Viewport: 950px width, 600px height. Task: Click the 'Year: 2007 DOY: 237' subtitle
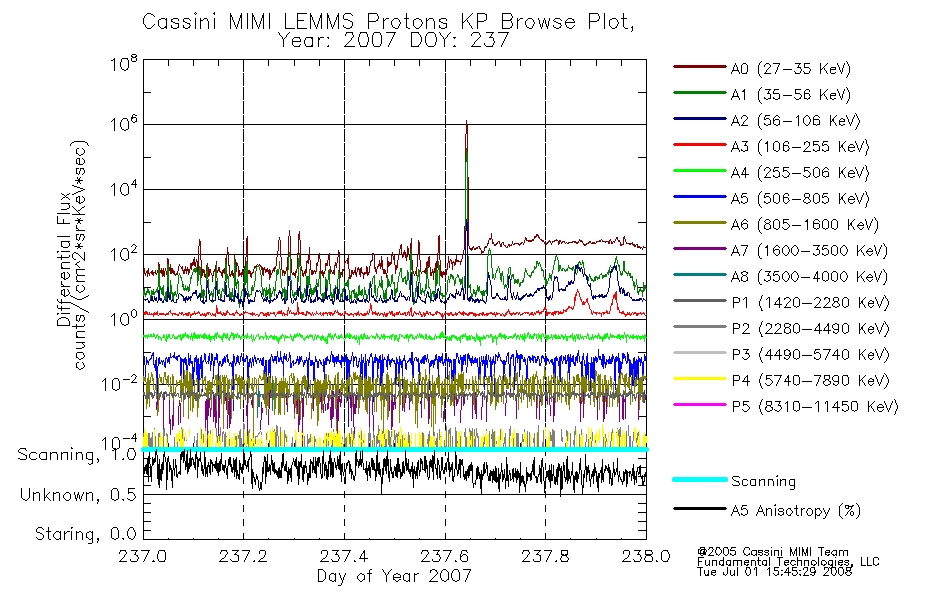click(393, 41)
